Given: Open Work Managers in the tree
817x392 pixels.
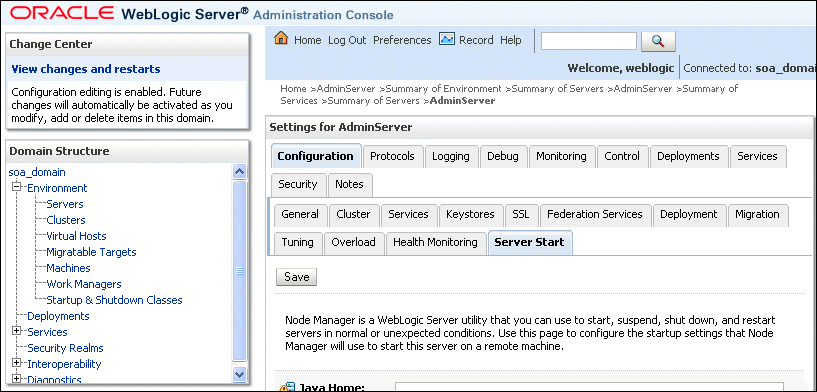Looking at the screenshot, I should tap(84, 284).
